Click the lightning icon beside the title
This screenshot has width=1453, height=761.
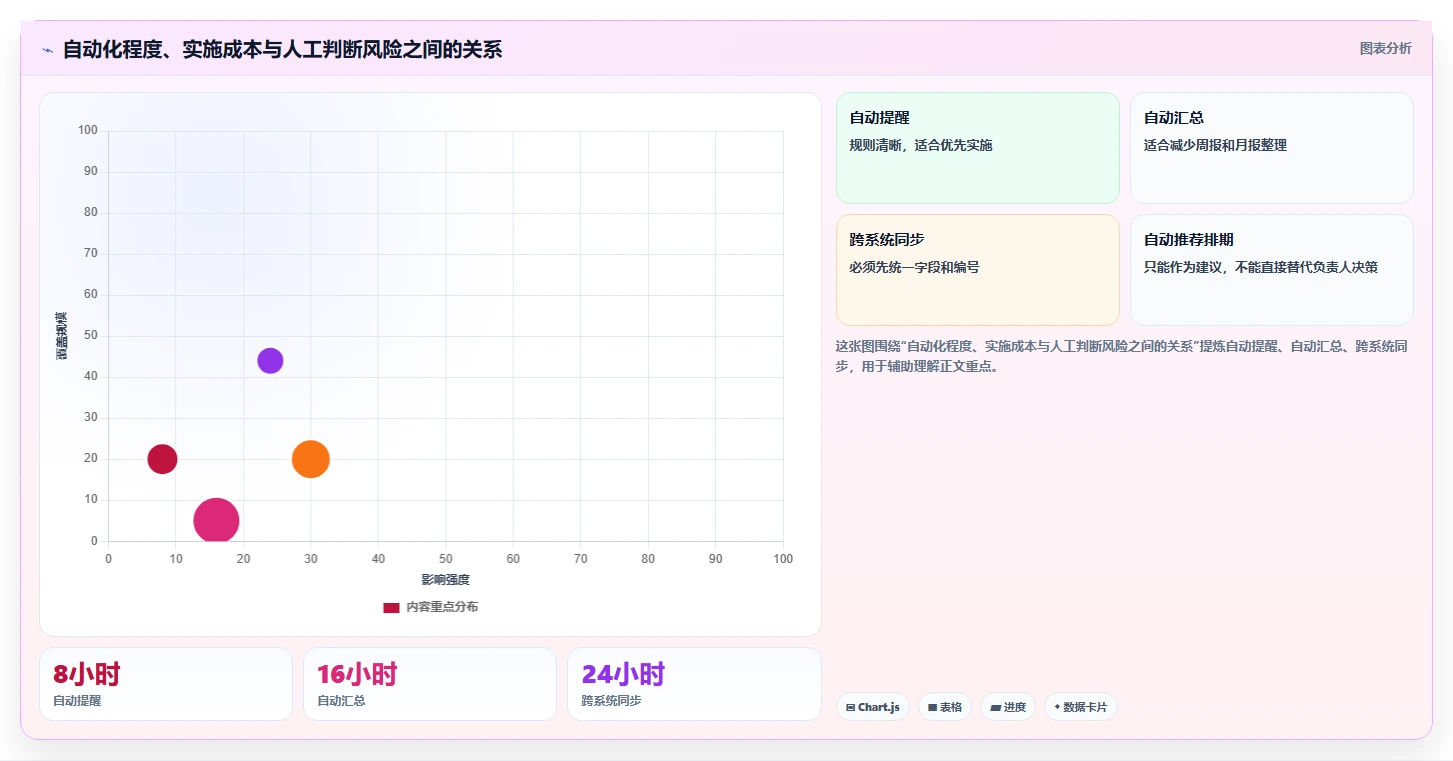tap(48, 50)
